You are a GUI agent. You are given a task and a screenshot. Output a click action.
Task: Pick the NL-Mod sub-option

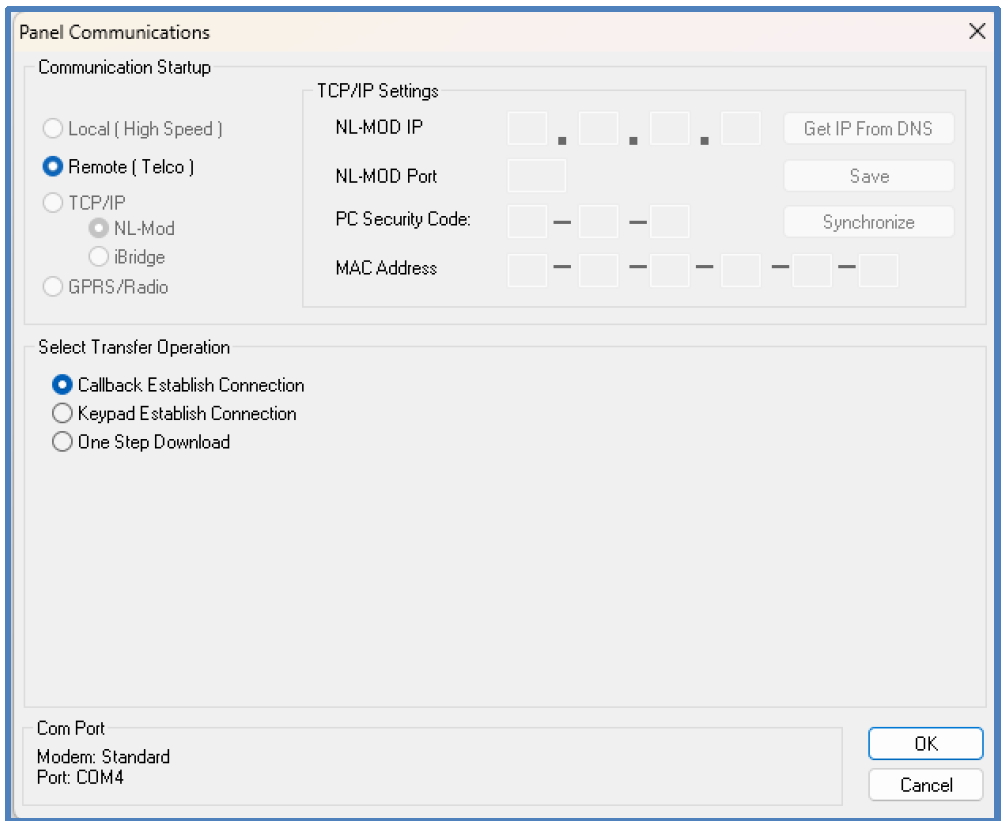99,228
